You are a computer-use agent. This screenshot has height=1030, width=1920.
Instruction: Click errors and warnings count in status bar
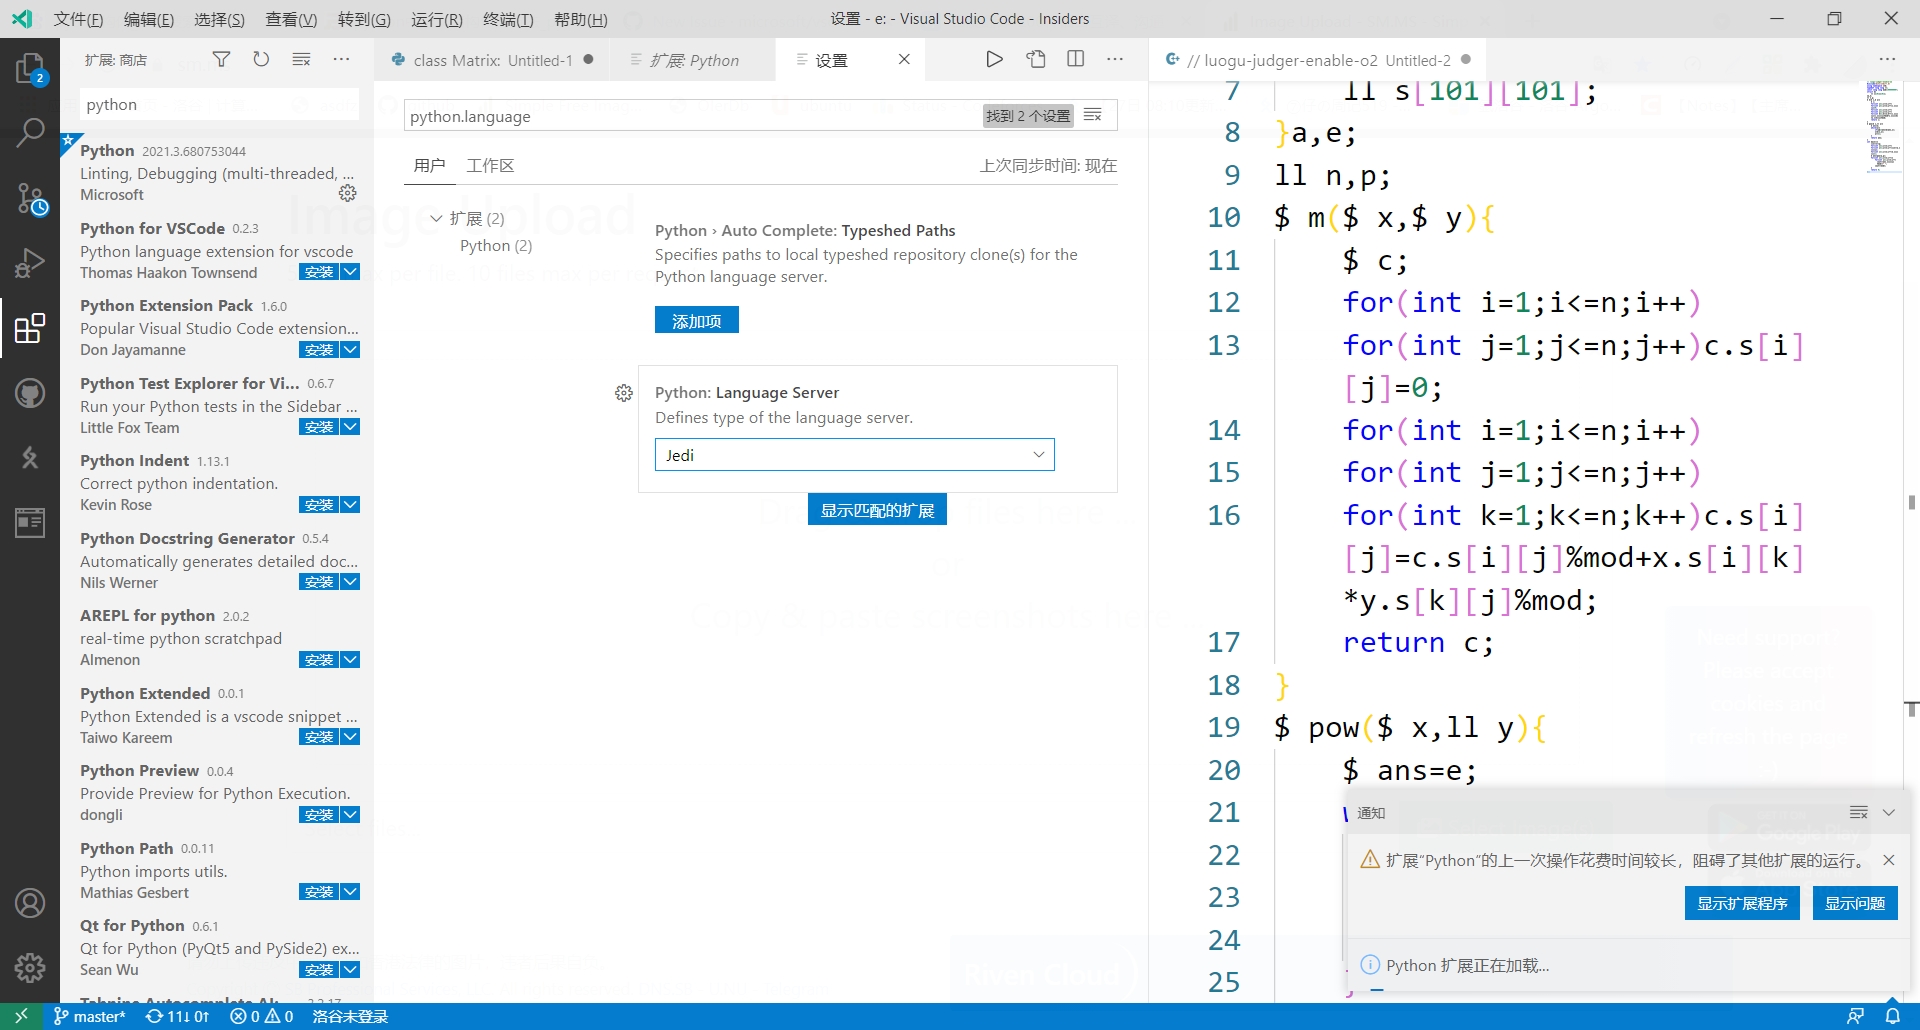(x=262, y=1016)
